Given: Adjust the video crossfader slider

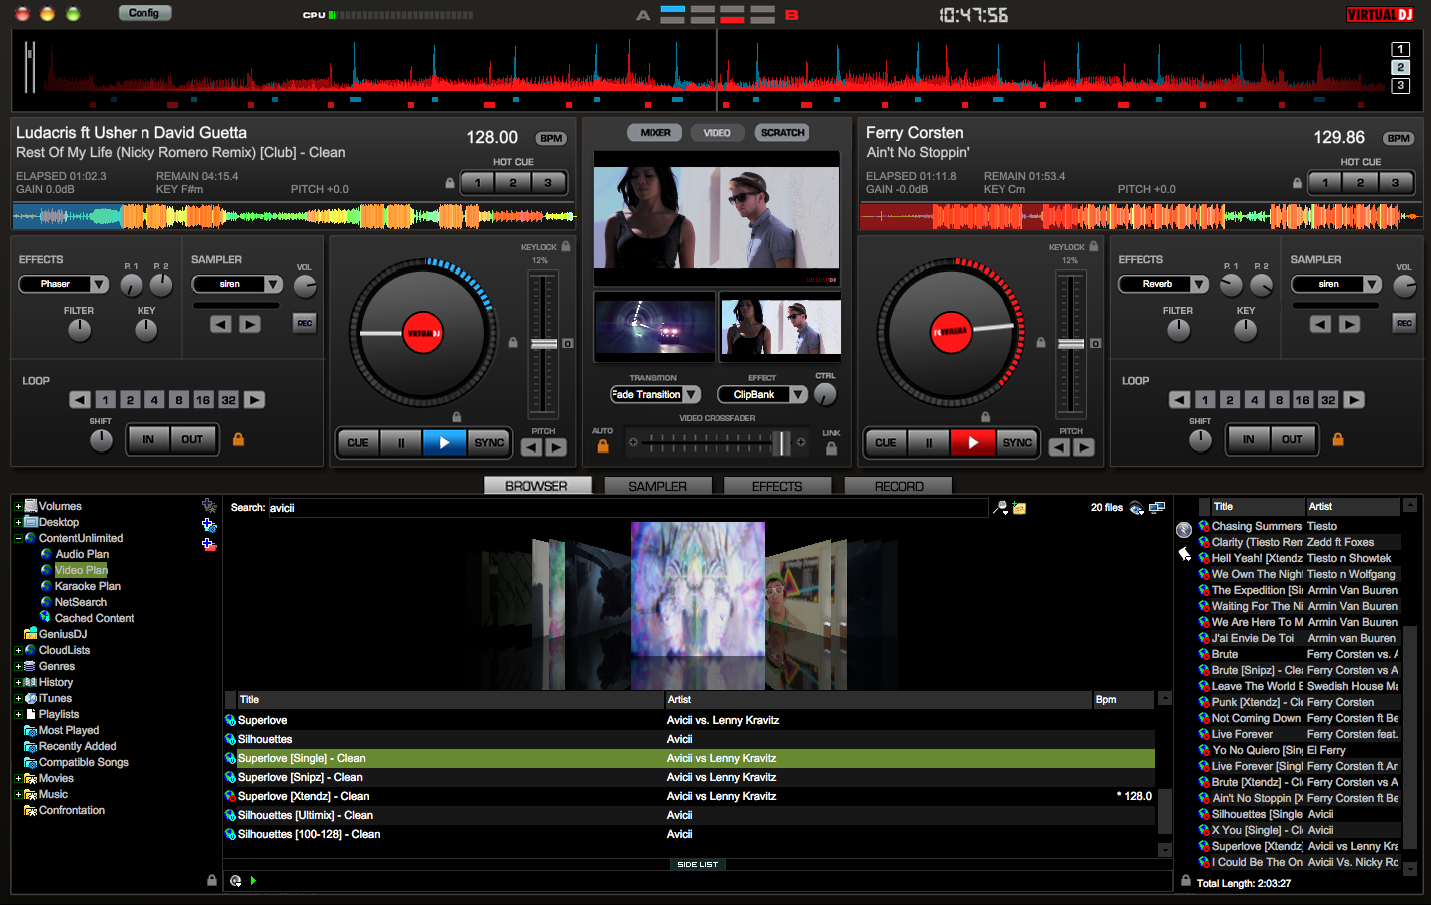Looking at the screenshot, I should (x=782, y=442).
